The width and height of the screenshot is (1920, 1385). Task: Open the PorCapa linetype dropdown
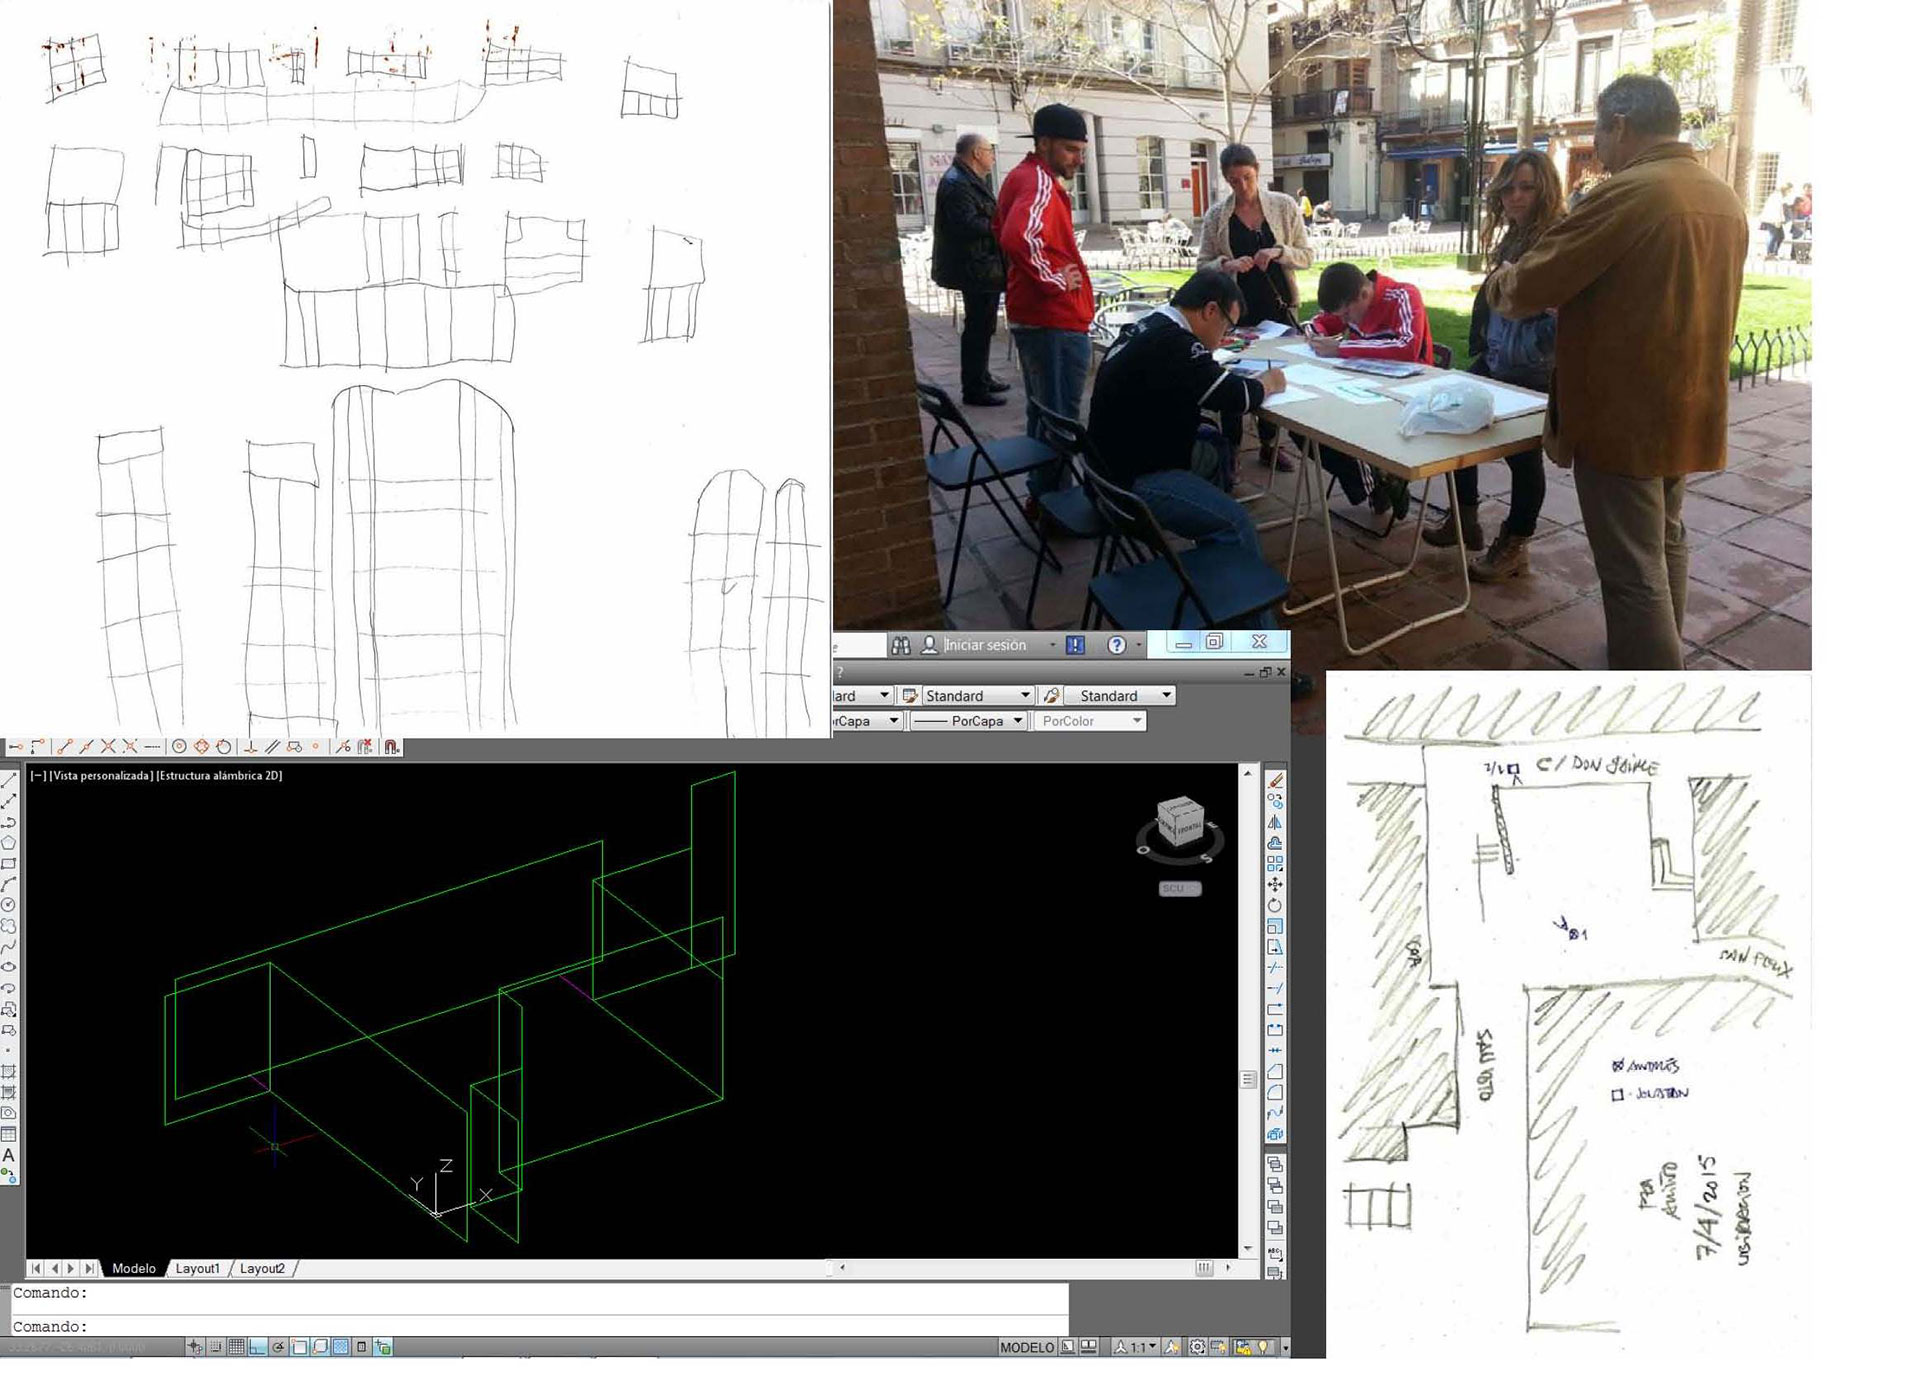968,721
